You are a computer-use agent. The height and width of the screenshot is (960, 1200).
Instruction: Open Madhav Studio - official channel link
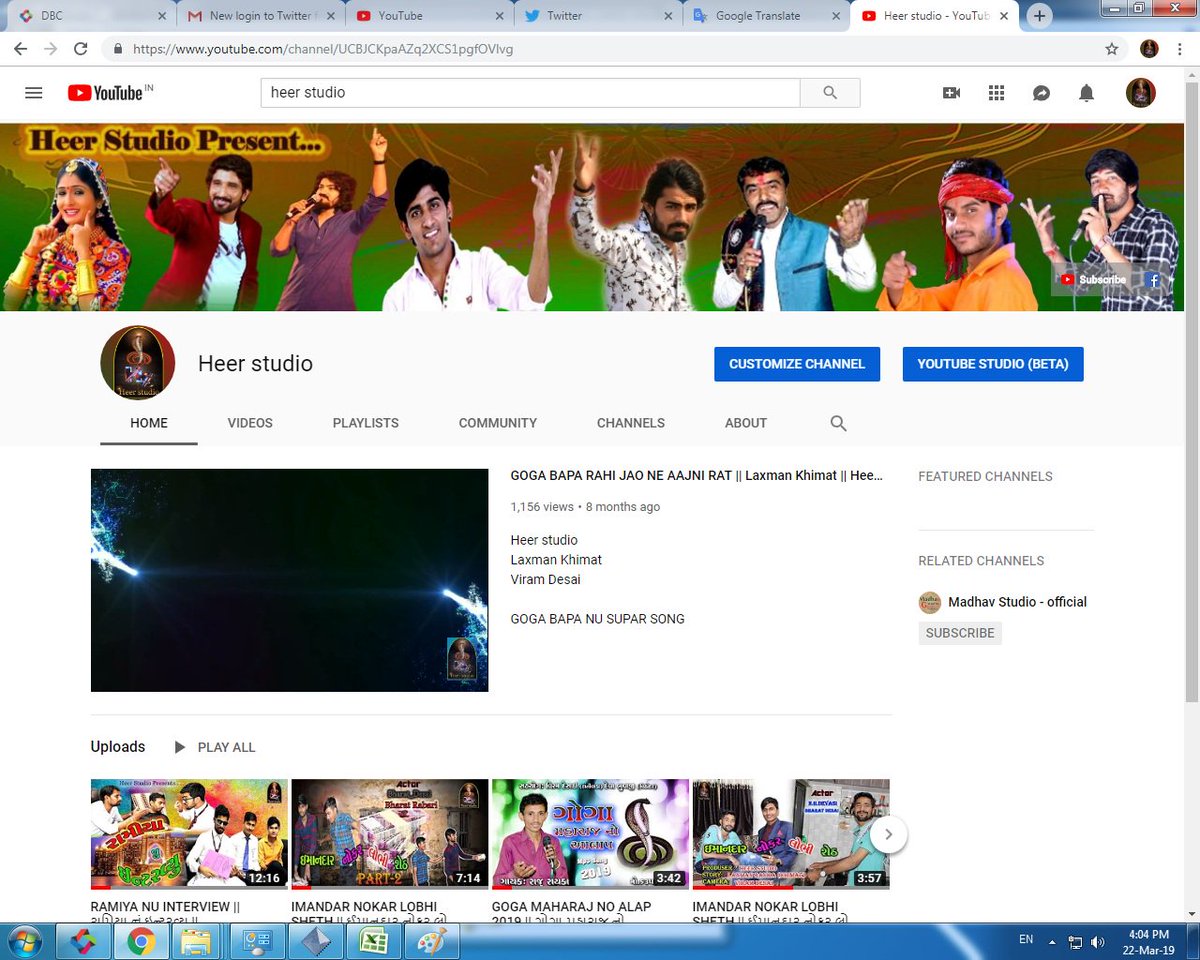(x=1017, y=602)
